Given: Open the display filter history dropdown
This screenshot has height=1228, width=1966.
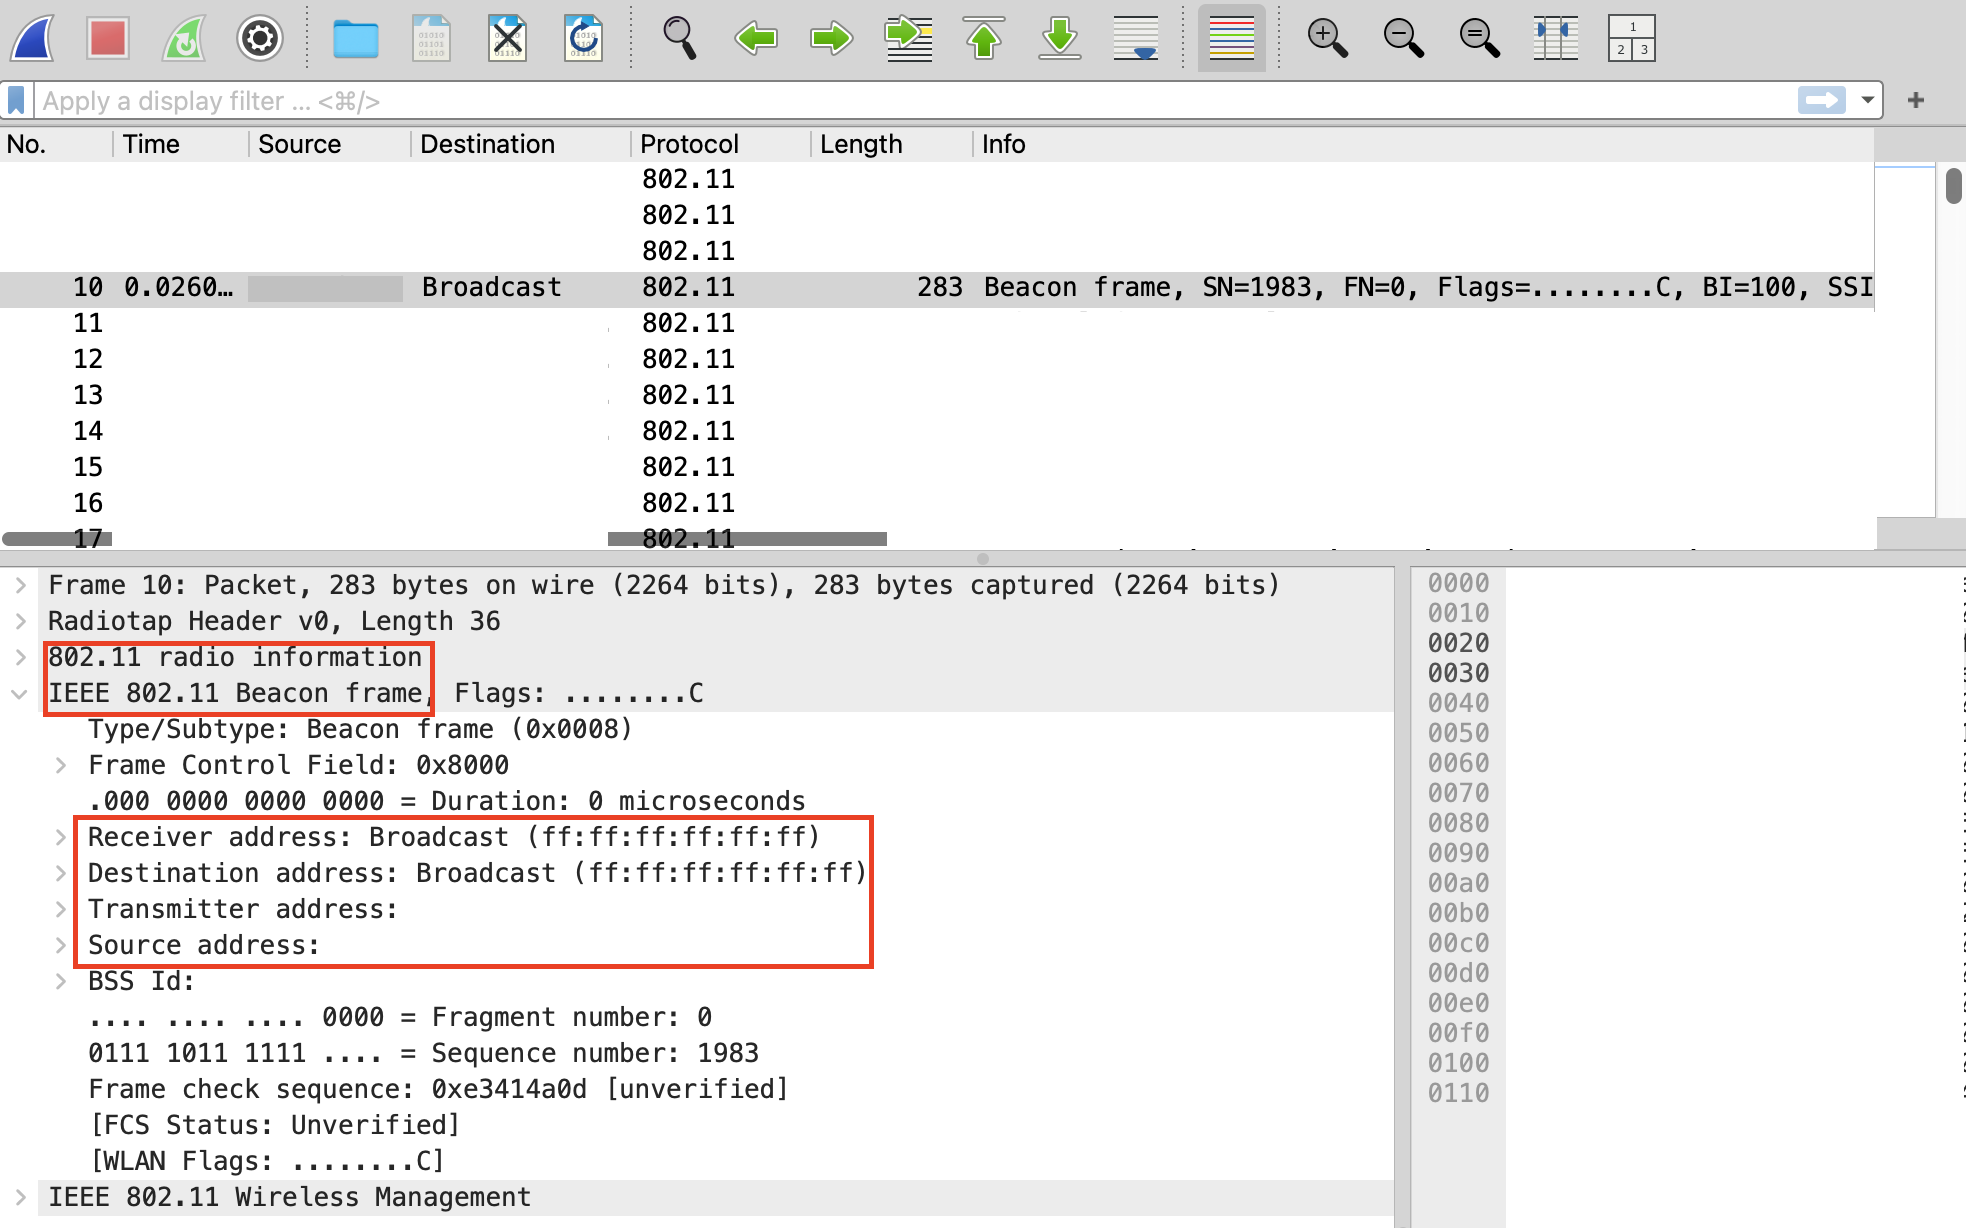Looking at the screenshot, I should [1867, 101].
